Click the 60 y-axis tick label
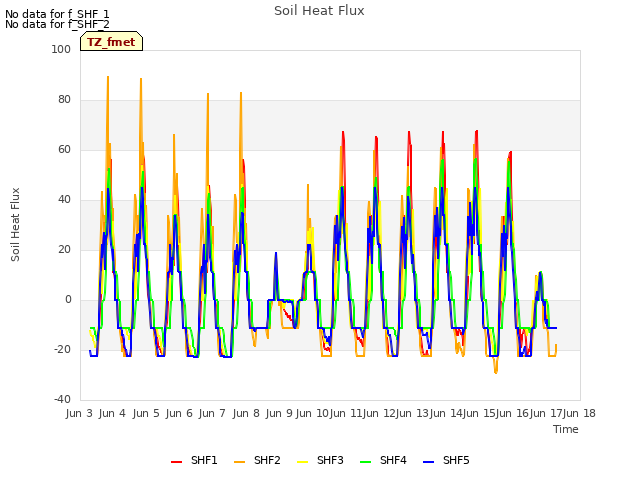Image resolution: width=640 pixels, height=480 pixels. [64, 149]
